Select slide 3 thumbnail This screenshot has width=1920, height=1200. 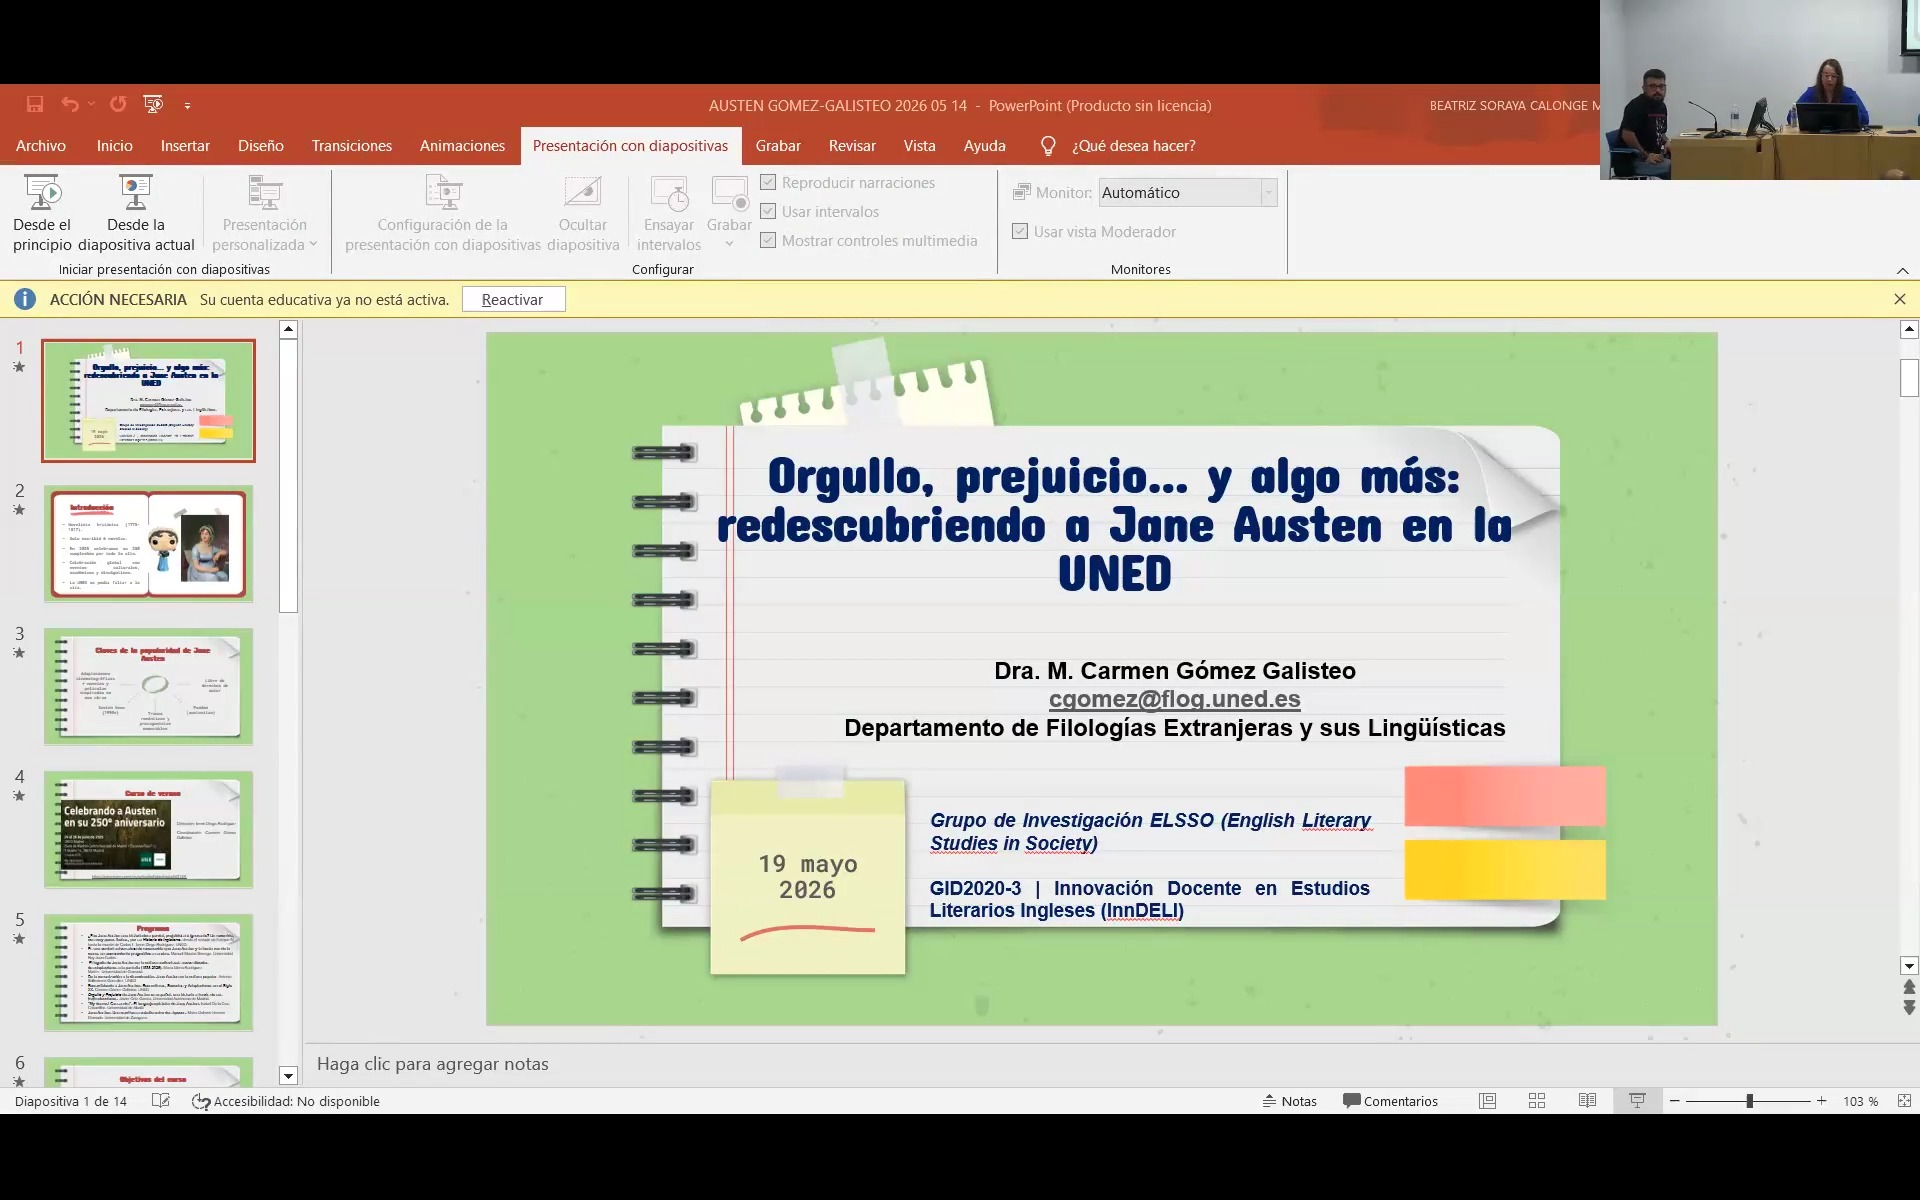click(148, 687)
